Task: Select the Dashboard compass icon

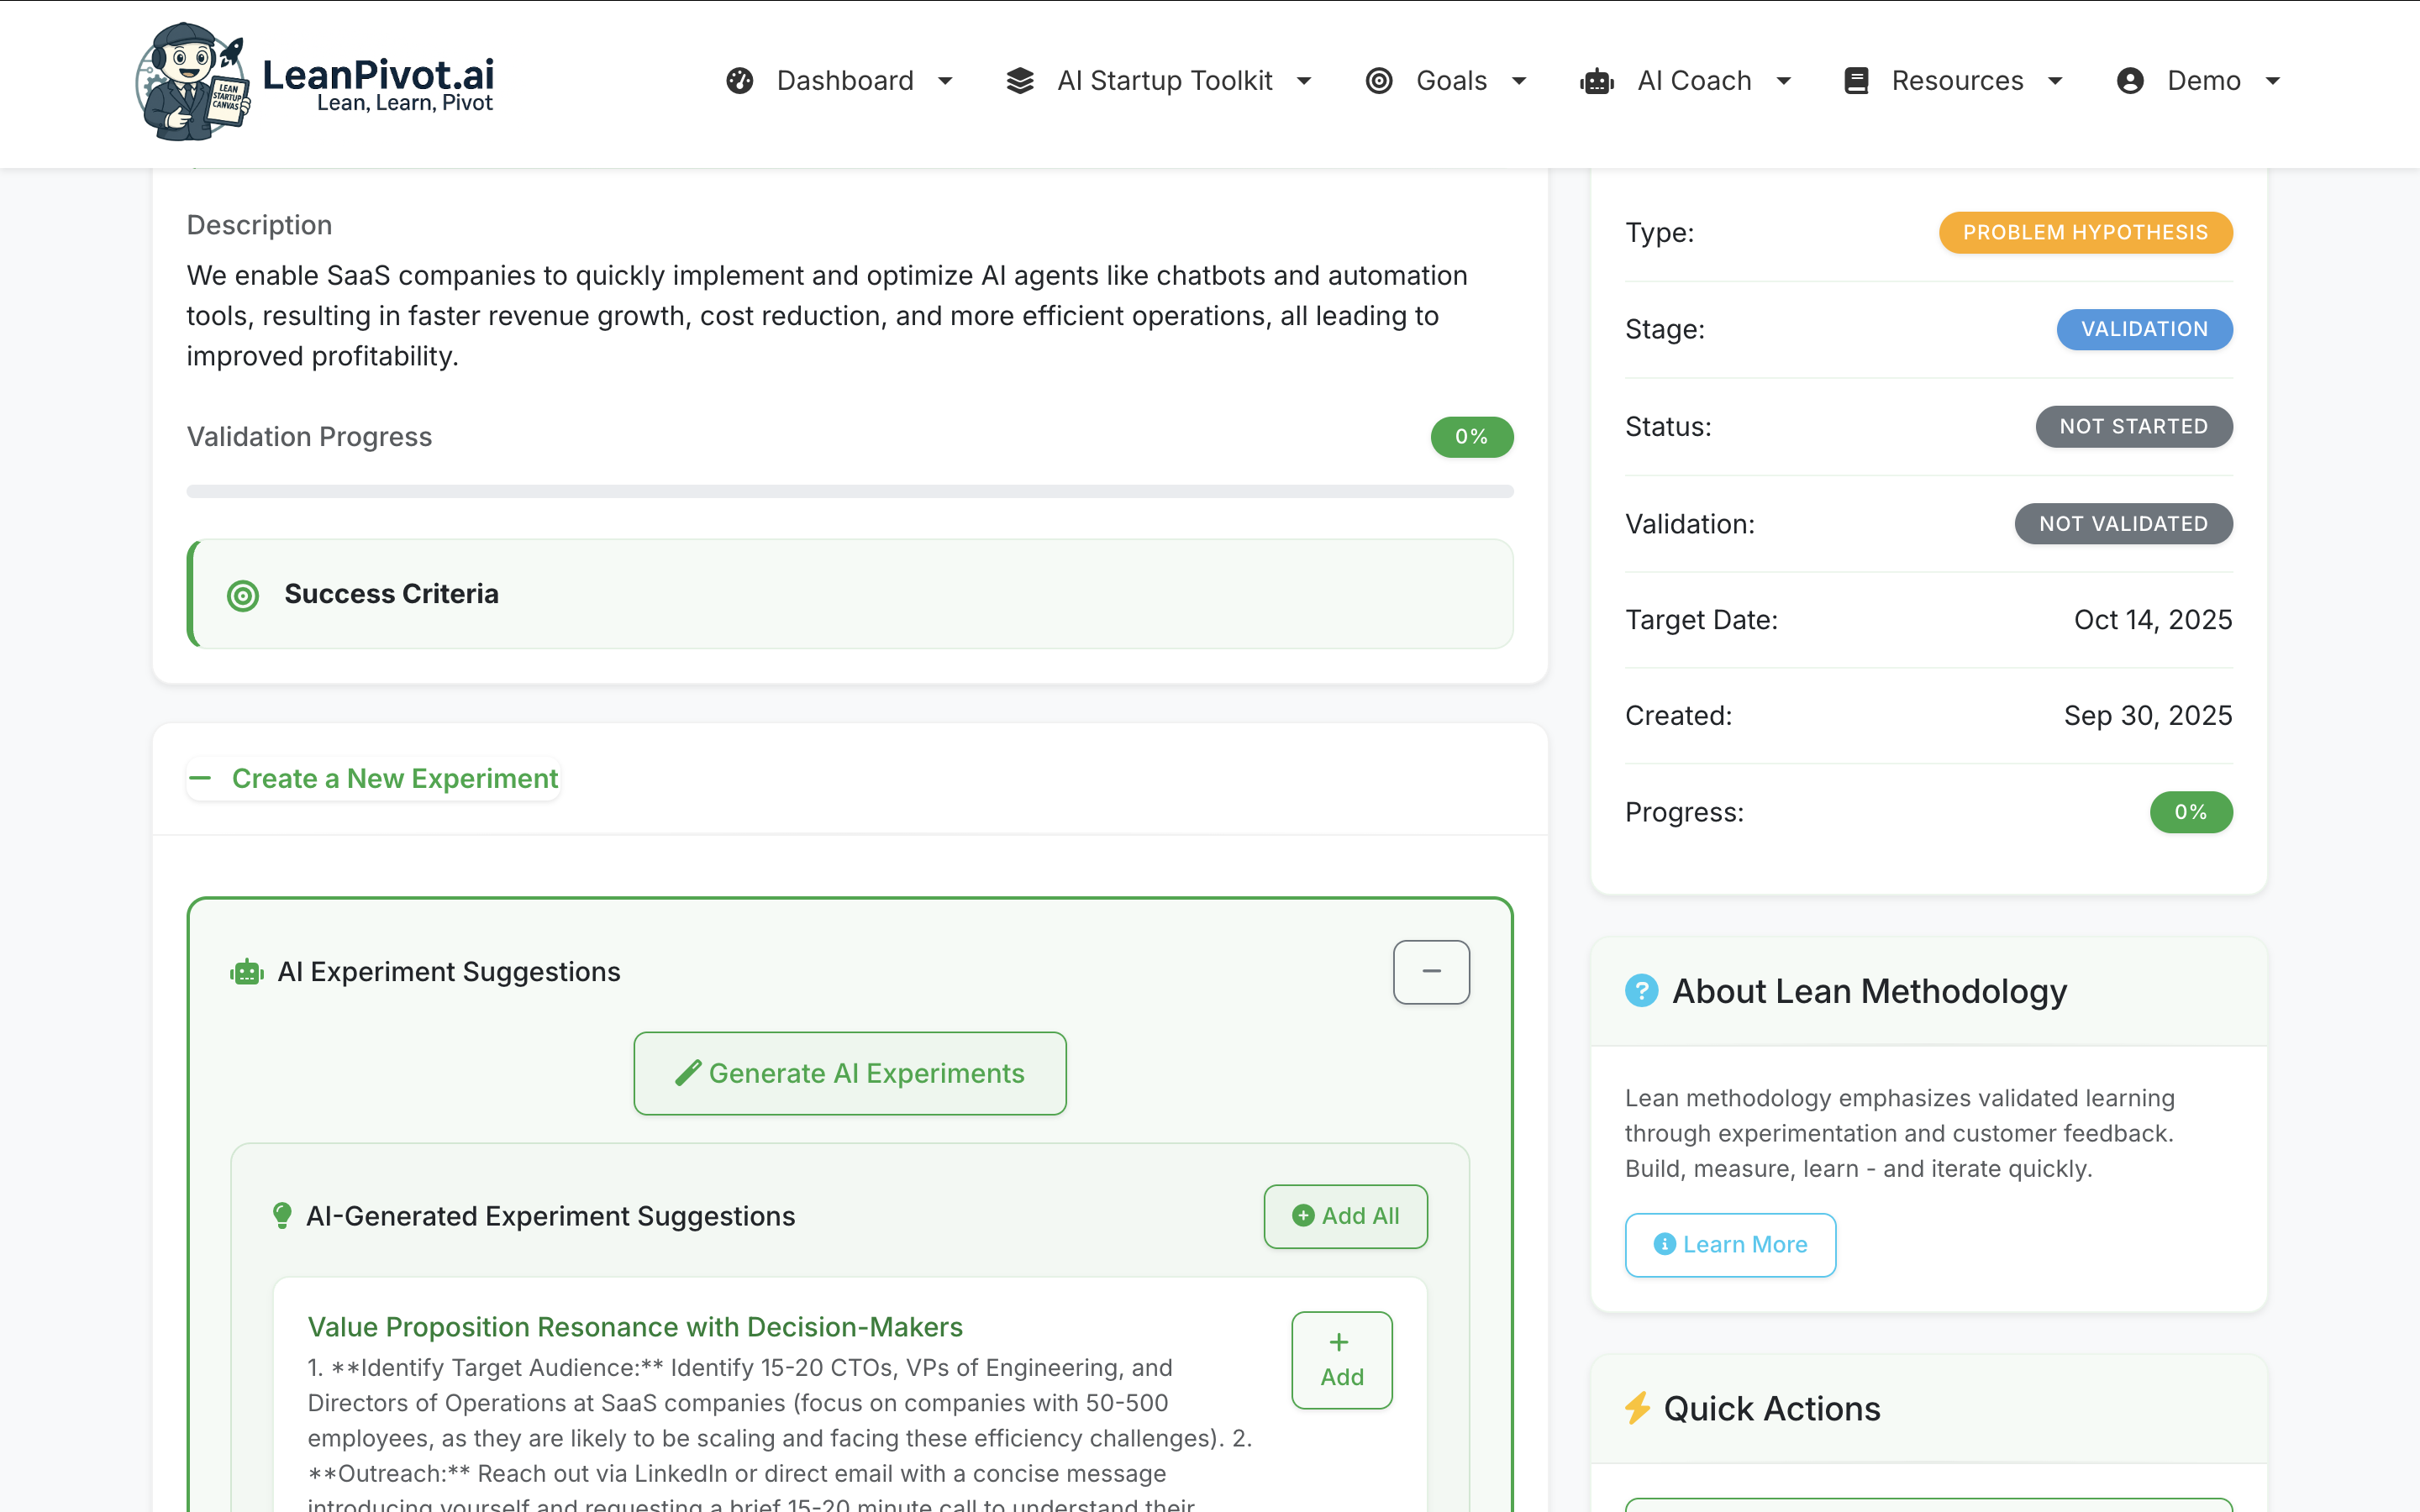Action: [739, 80]
